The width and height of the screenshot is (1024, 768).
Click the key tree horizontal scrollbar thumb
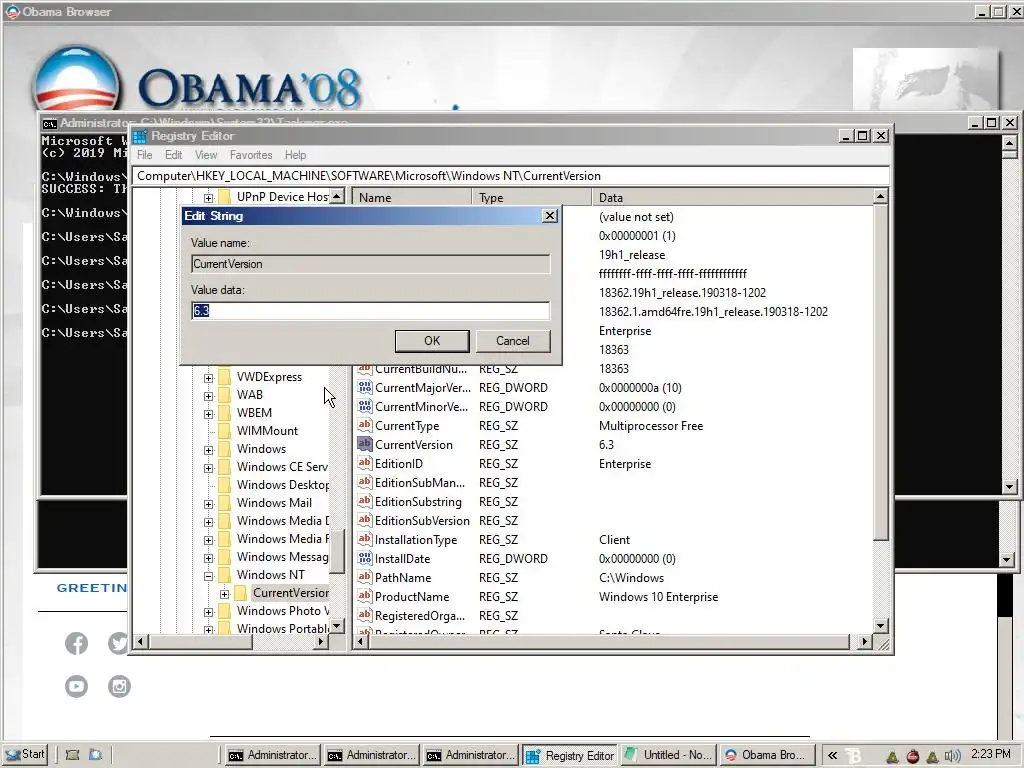point(199,641)
